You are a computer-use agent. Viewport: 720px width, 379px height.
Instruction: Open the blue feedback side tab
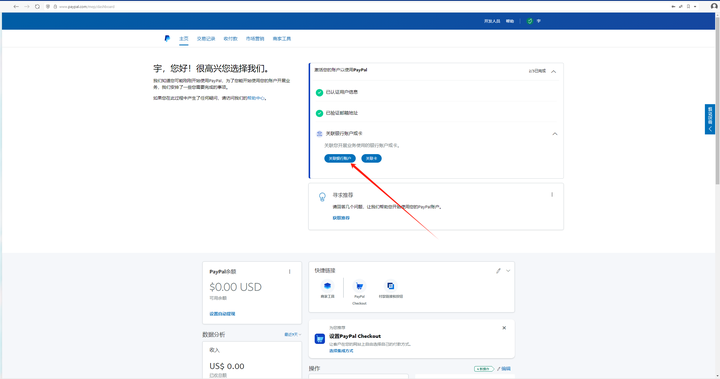[710, 119]
